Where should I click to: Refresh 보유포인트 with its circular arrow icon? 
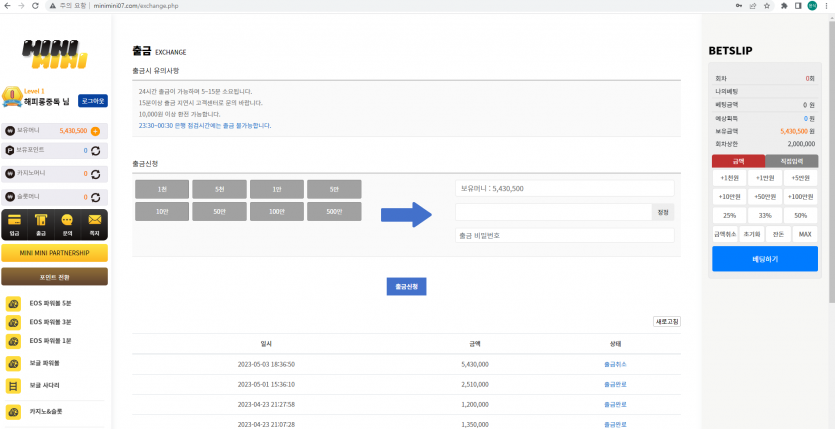[95, 150]
